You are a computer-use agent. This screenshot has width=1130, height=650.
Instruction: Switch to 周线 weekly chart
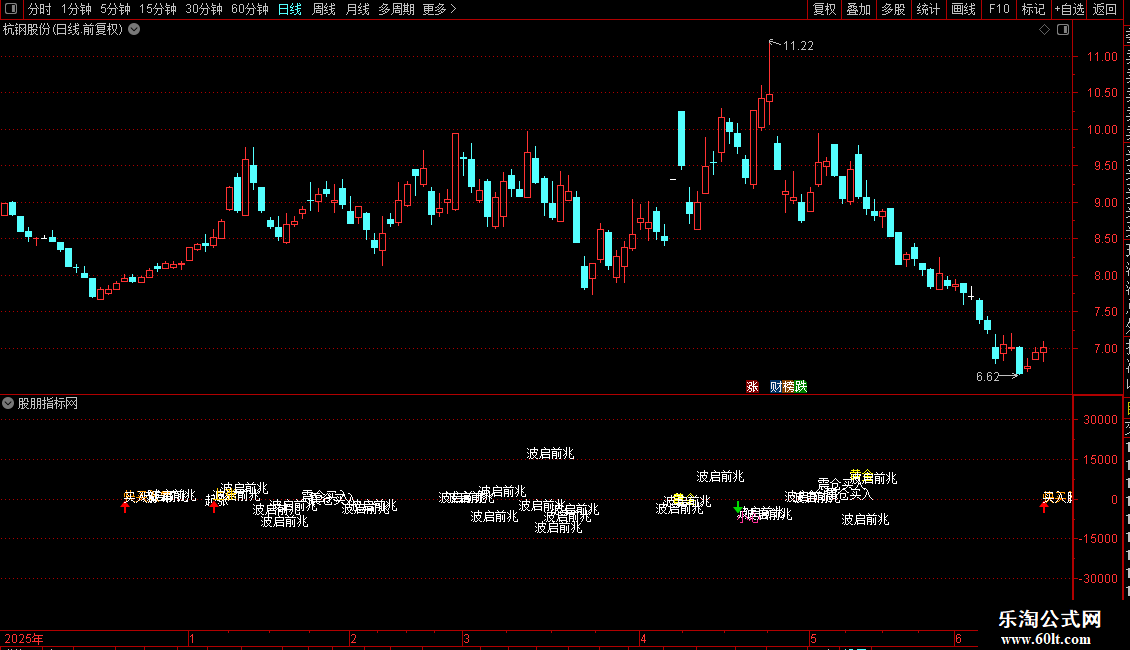tap(324, 9)
